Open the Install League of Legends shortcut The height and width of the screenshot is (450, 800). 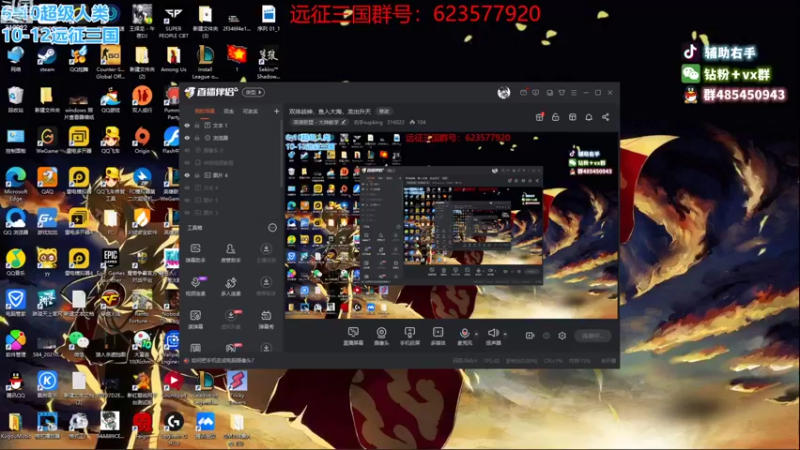tap(205, 62)
